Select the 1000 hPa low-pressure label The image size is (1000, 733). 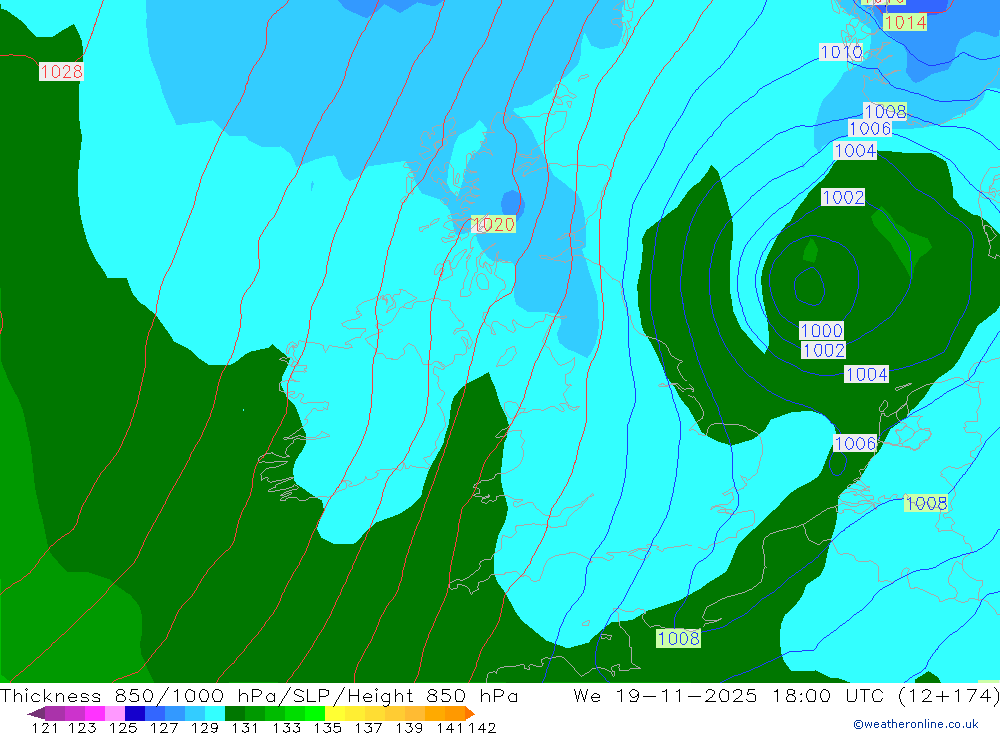tap(821, 330)
